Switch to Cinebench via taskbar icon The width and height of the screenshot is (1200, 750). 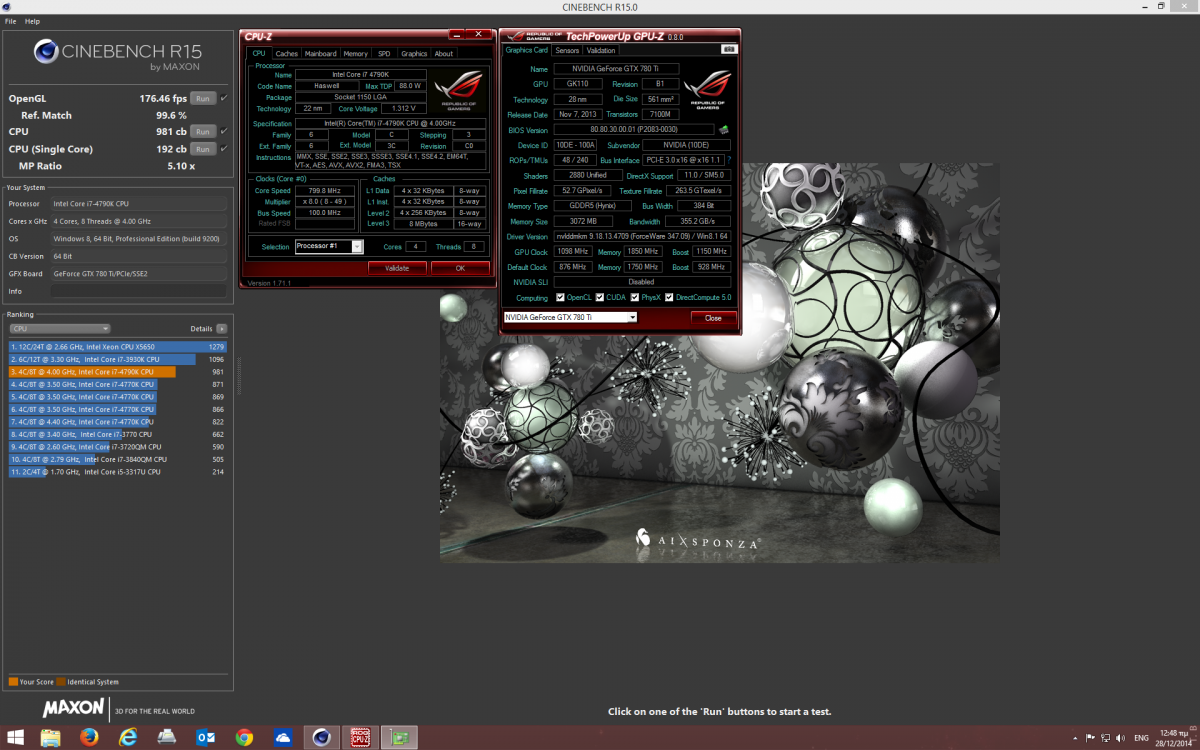pos(322,737)
